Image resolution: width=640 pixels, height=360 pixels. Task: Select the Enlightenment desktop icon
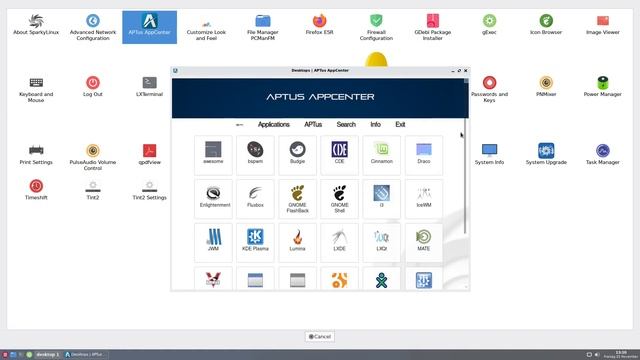213,199
